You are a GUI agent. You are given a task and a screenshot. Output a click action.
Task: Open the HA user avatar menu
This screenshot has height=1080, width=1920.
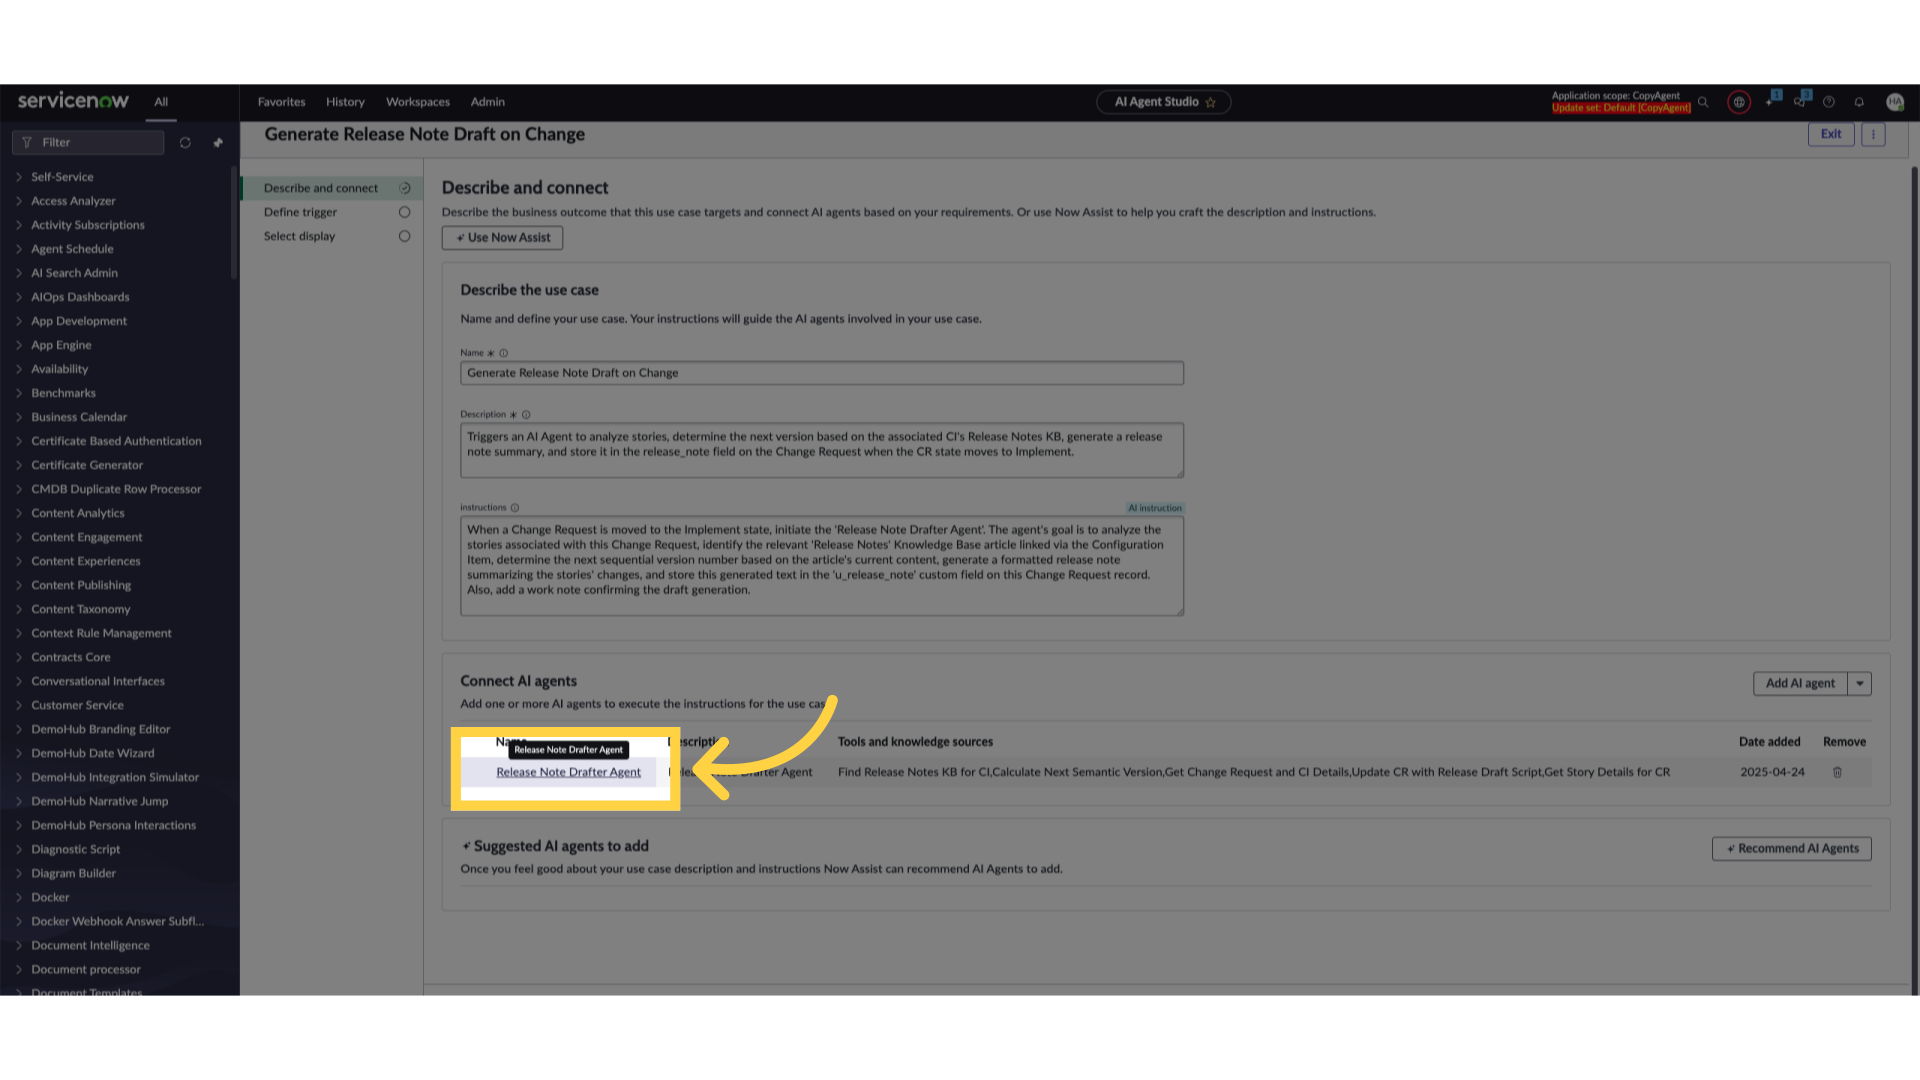[1894, 102]
